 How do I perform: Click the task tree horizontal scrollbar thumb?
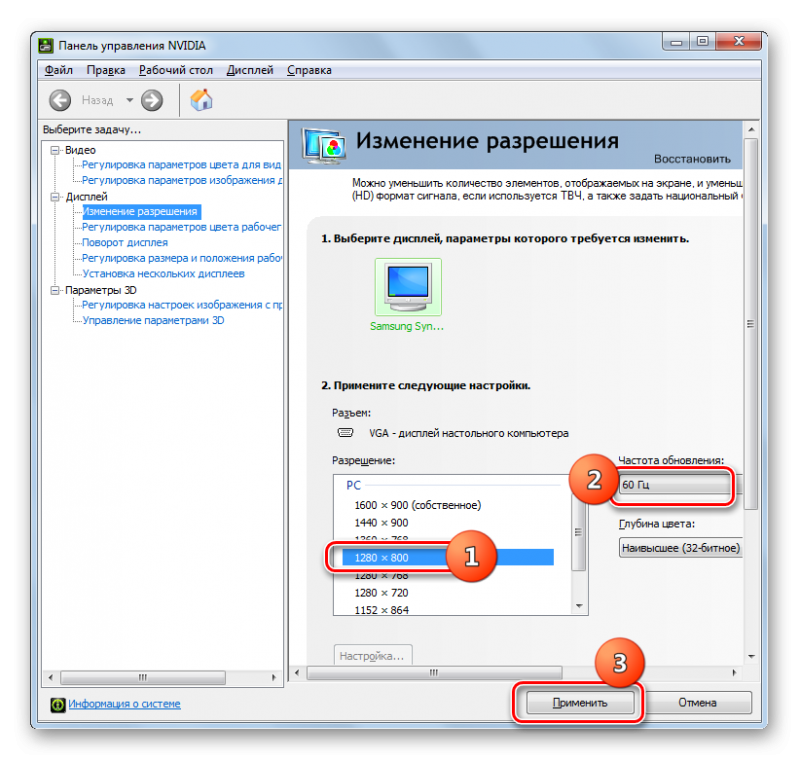tap(143, 677)
